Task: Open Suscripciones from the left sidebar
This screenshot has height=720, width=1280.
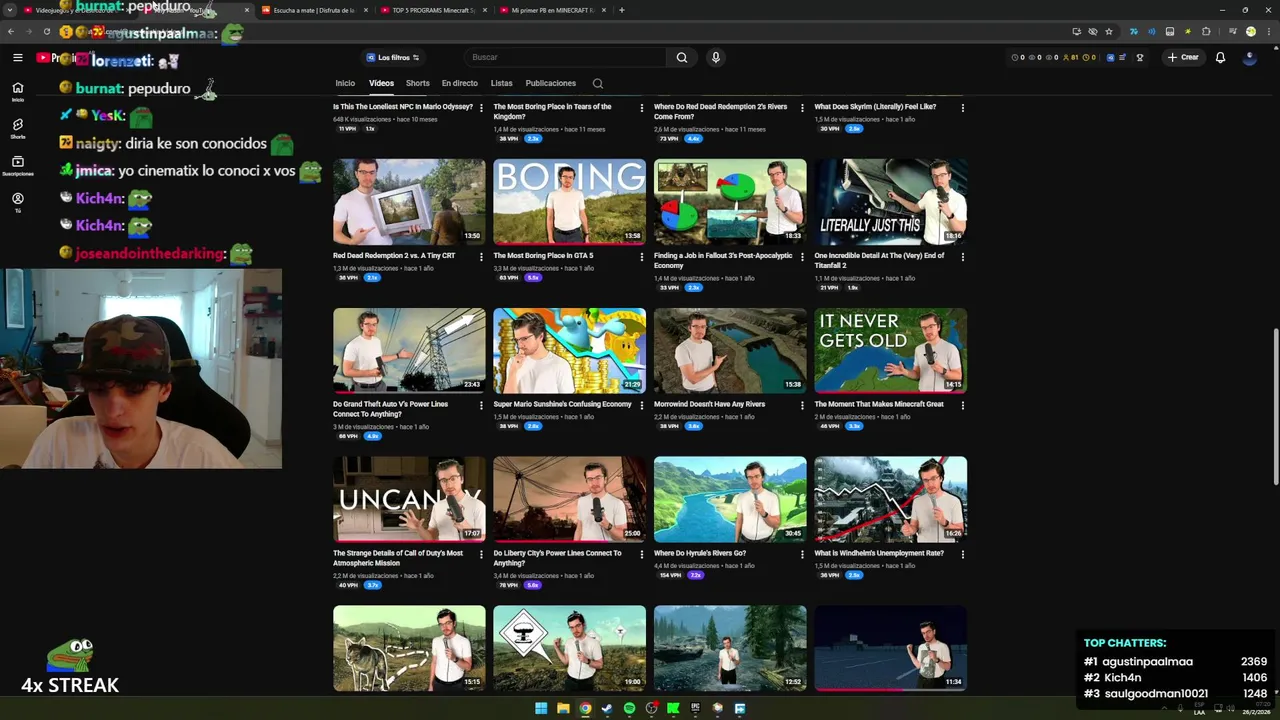Action: tap(17, 165)
